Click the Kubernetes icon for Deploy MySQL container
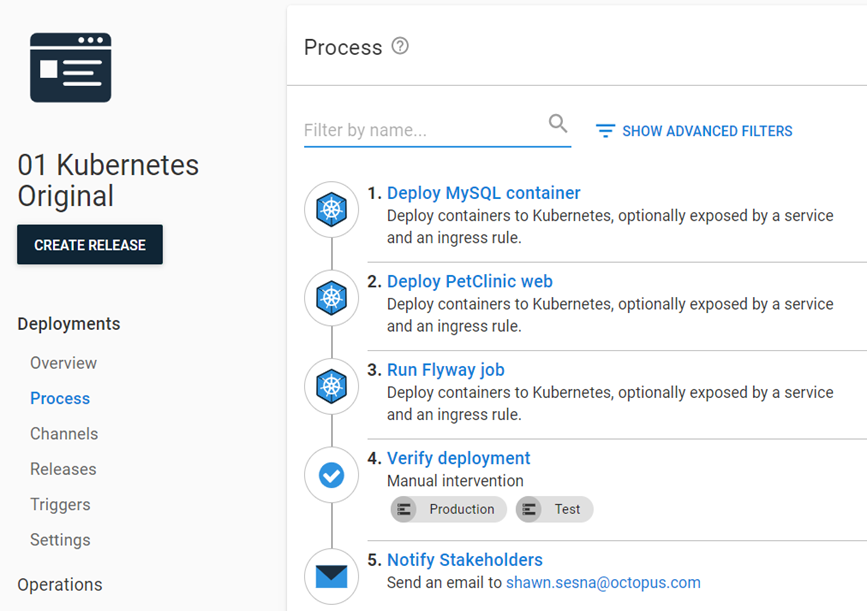 click(x=331, y=209)
